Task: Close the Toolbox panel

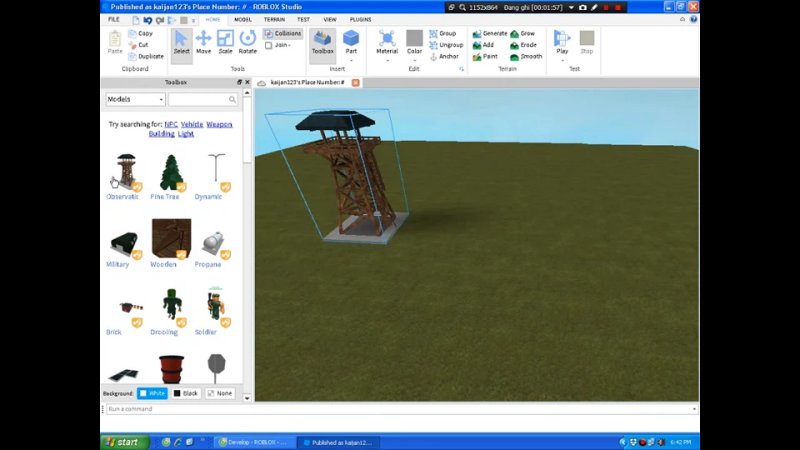Action: click(247, 82)
